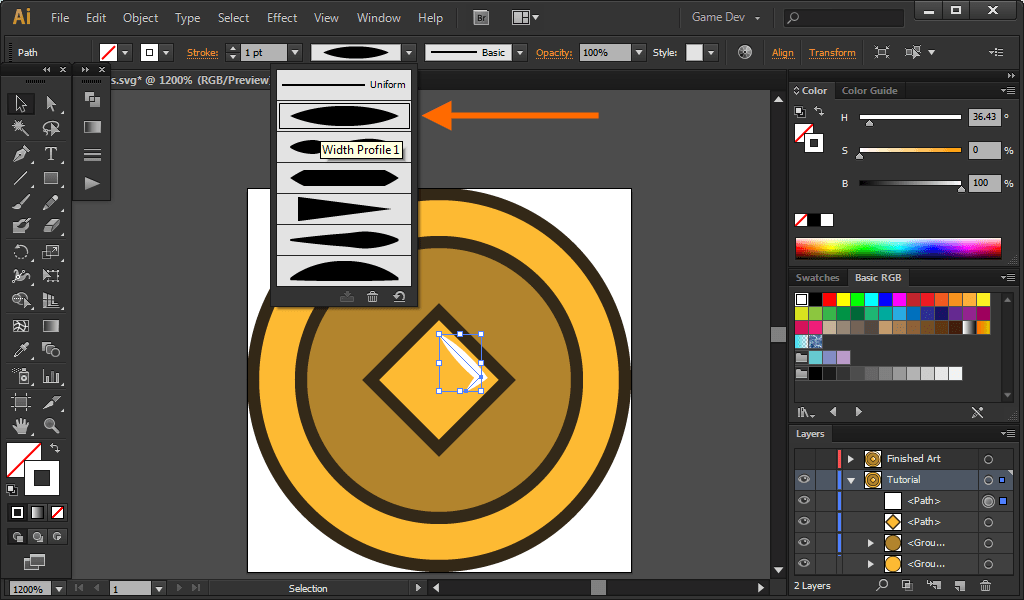Choose Width Profile 1 in the stroke profile list
The width and height of the screenshot is (1024, 600).
coord(344,115)
